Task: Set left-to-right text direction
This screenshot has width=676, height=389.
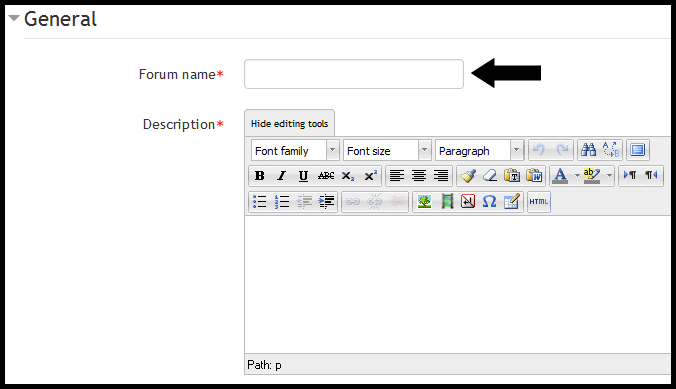Action: tap(629, 175)
